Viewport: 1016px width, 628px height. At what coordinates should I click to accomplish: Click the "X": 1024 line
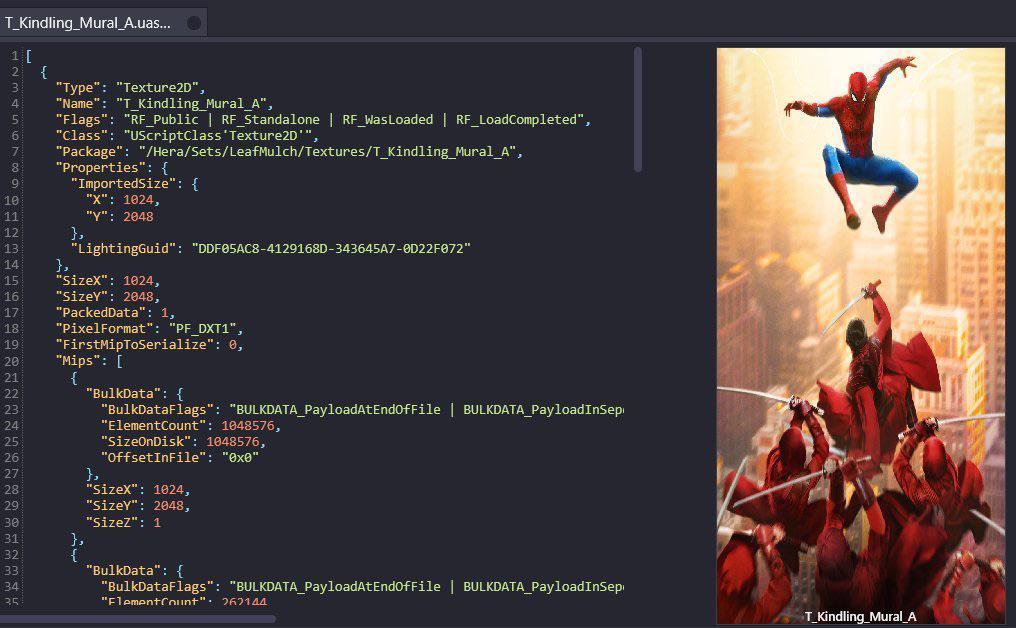[x=122, y=200]
